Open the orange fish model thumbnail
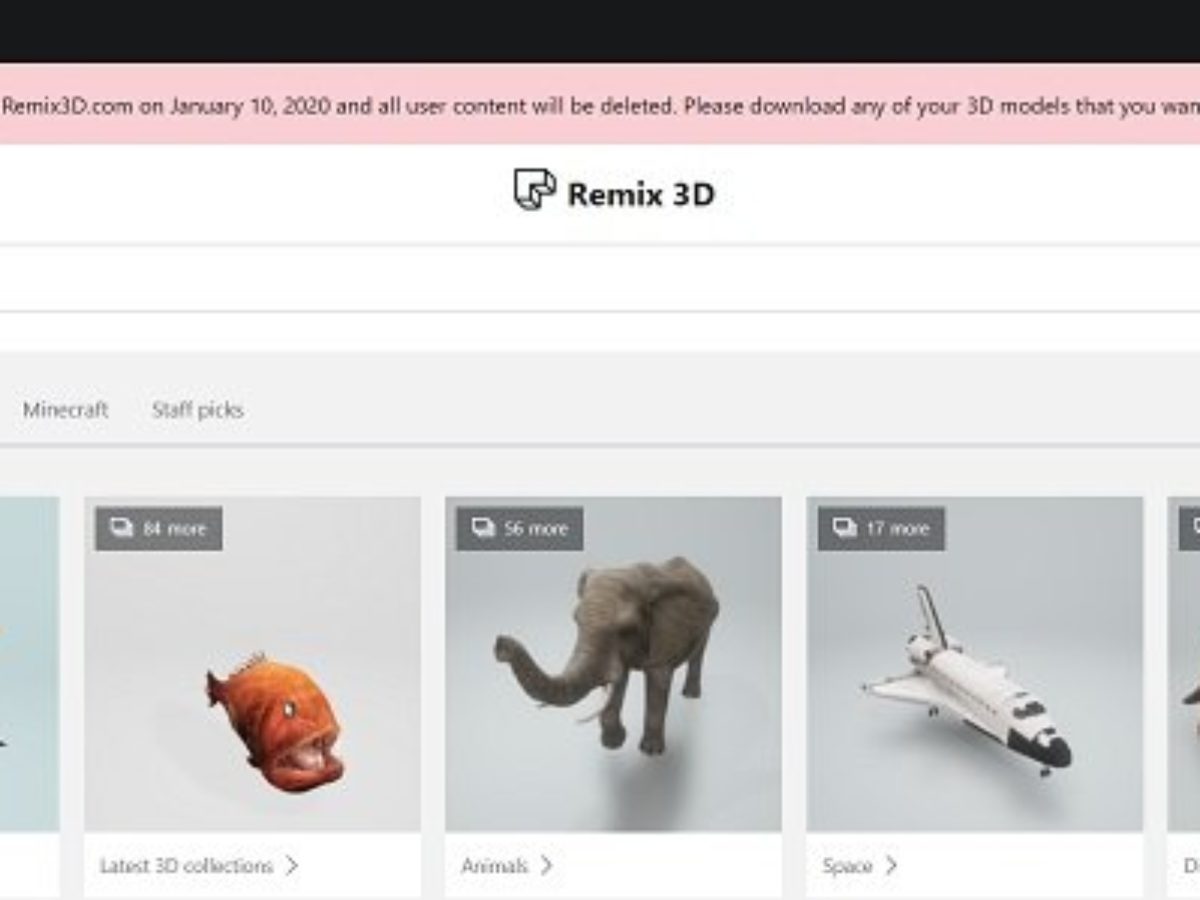The height and width of the screenshot is (900, 1200). click(x=253, y=664)
